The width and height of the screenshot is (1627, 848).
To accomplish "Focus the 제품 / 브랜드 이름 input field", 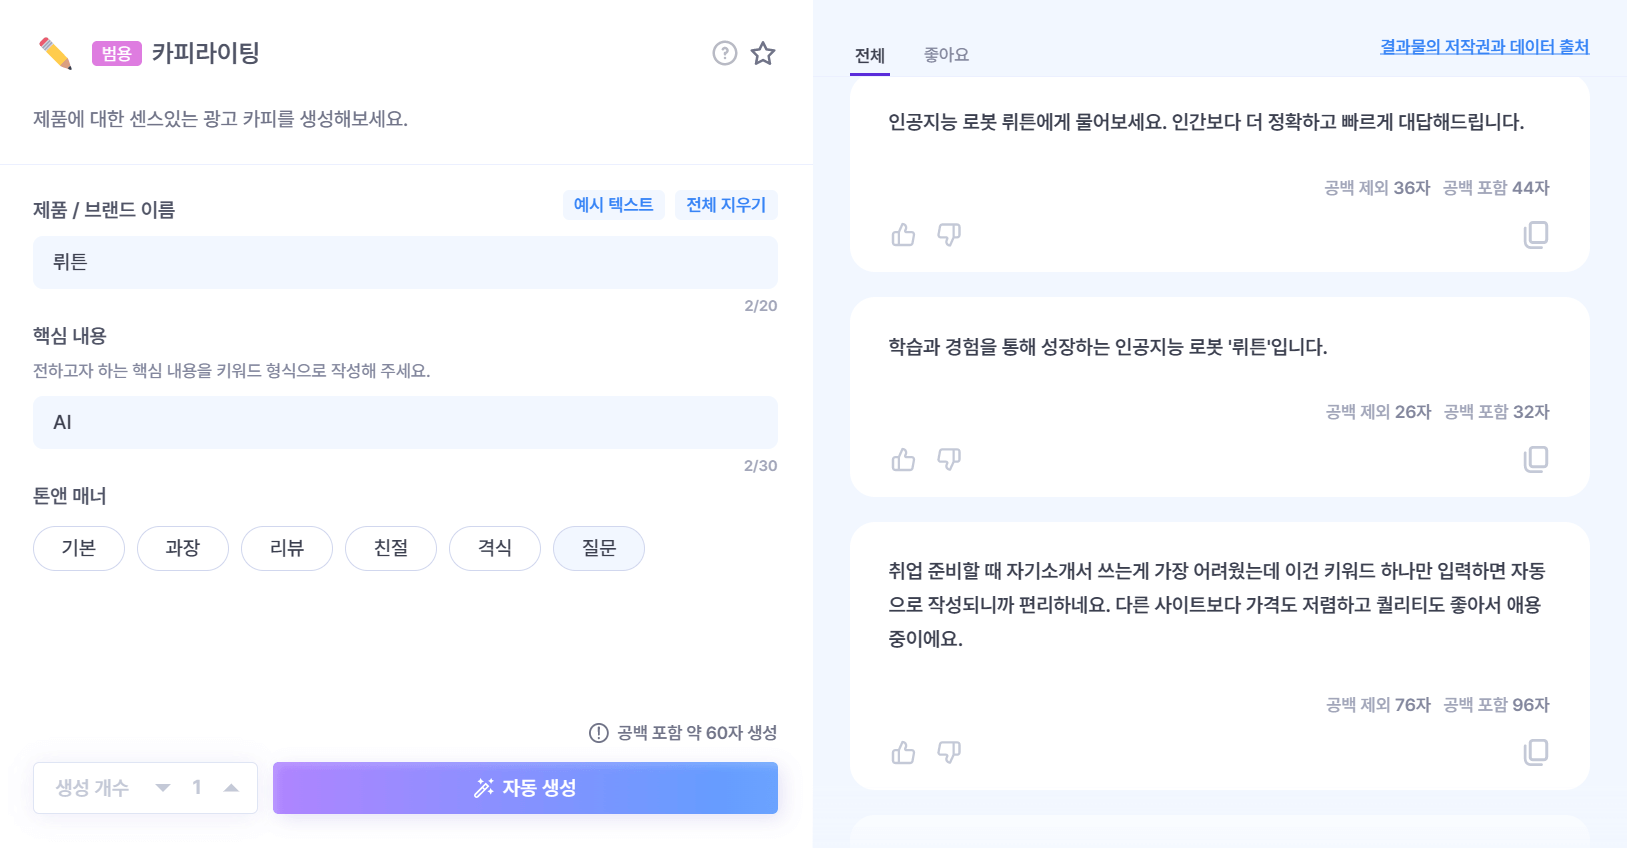I will [x=405, y=263].
